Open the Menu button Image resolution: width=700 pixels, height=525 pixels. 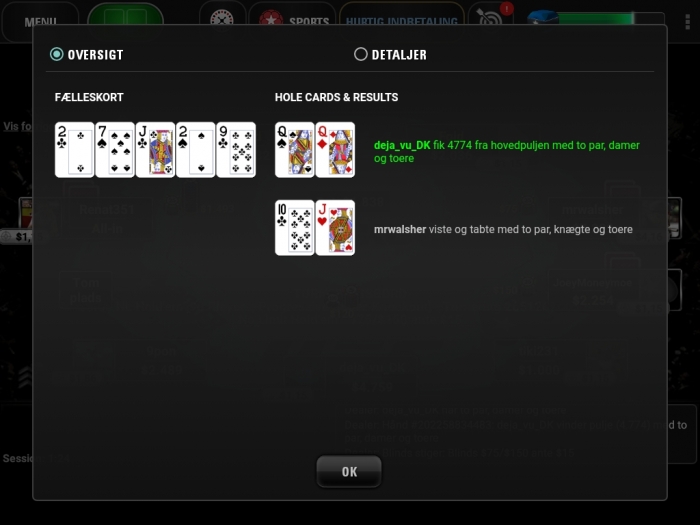[x=40, y=21]
